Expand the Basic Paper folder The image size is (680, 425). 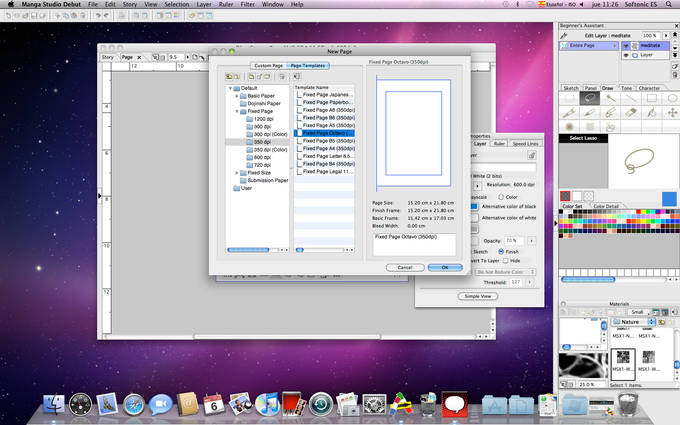click(x=237, y=96)
